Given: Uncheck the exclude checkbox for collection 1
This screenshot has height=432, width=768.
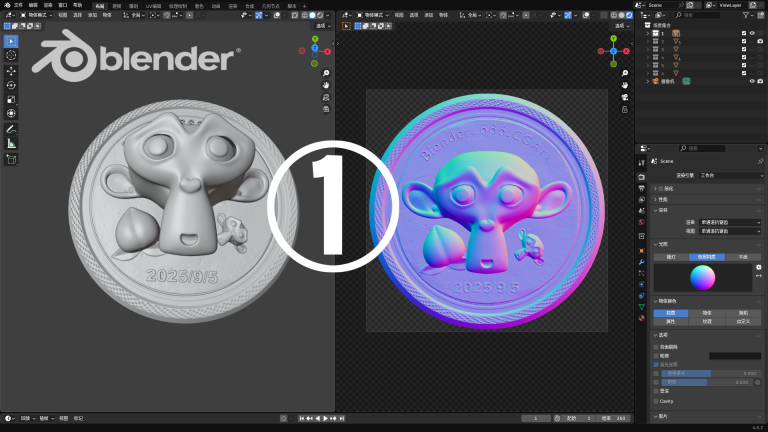Looking at the screenshot, I should click(x=743, y=33).
